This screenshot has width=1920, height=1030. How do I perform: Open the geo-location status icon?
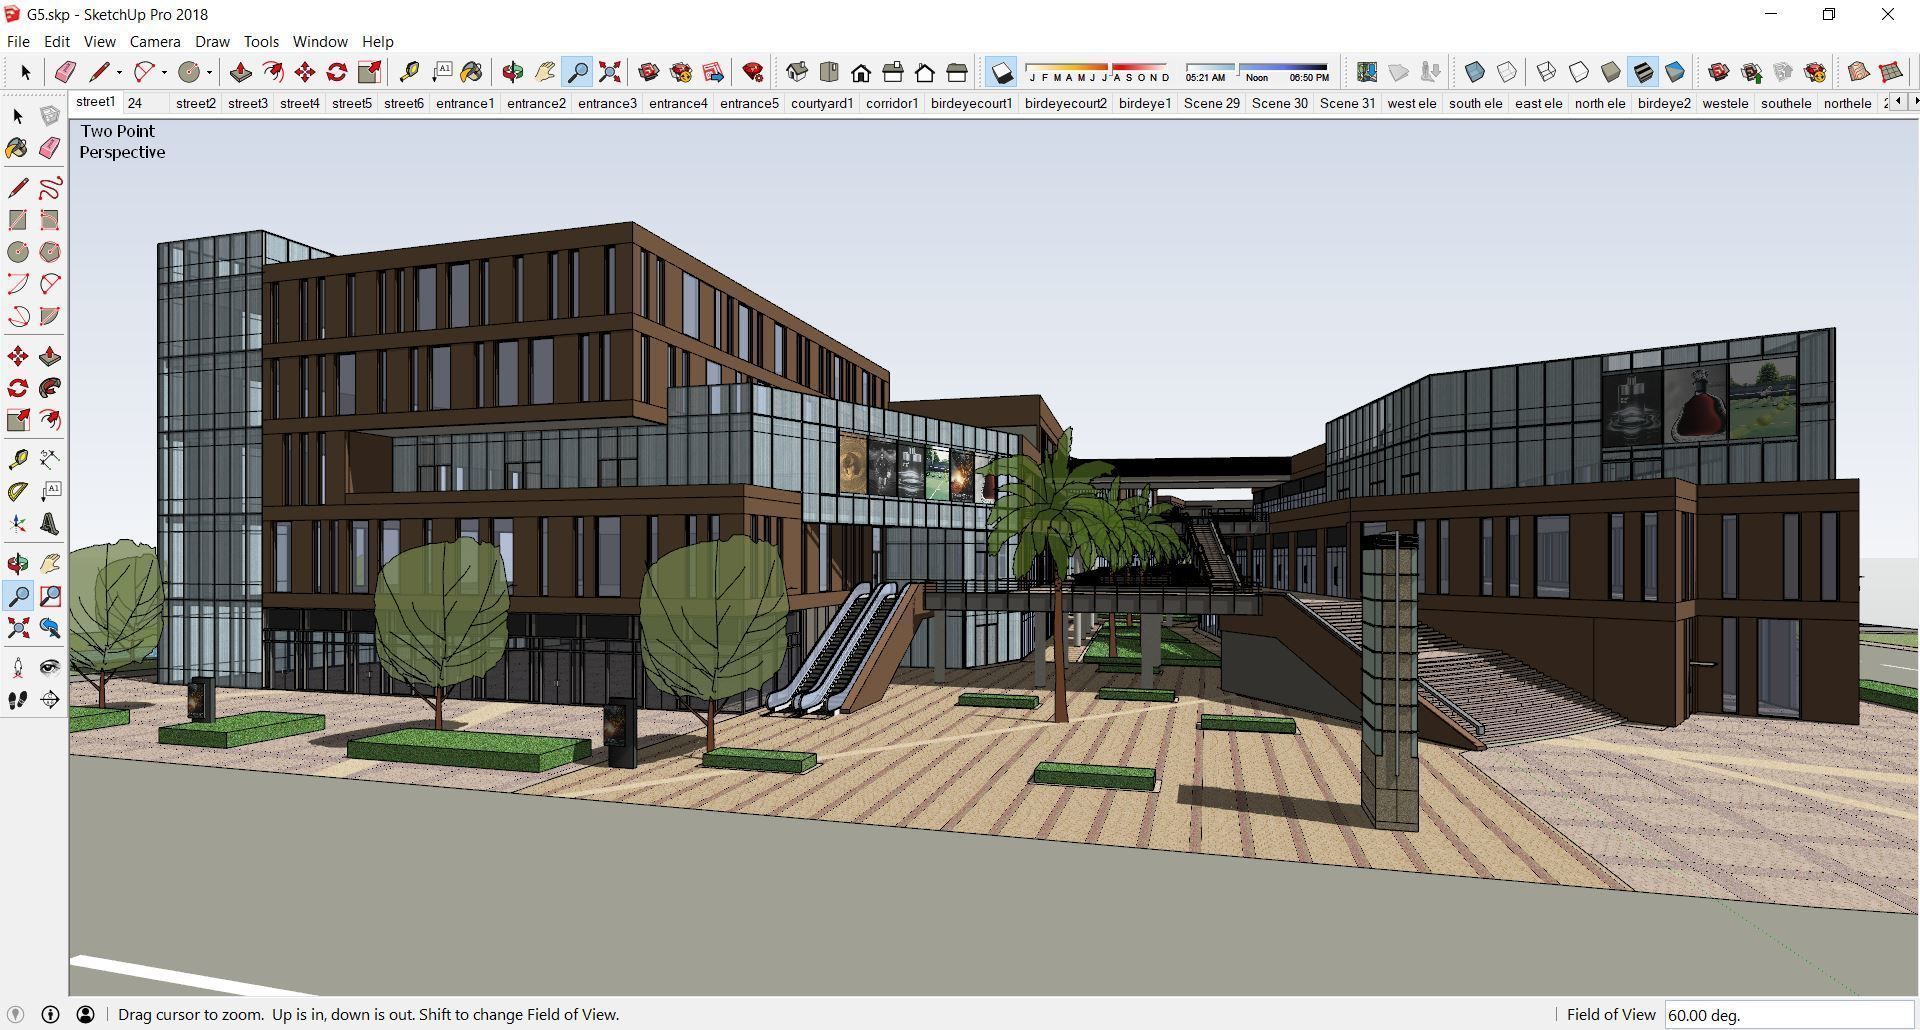point(15,1014)
